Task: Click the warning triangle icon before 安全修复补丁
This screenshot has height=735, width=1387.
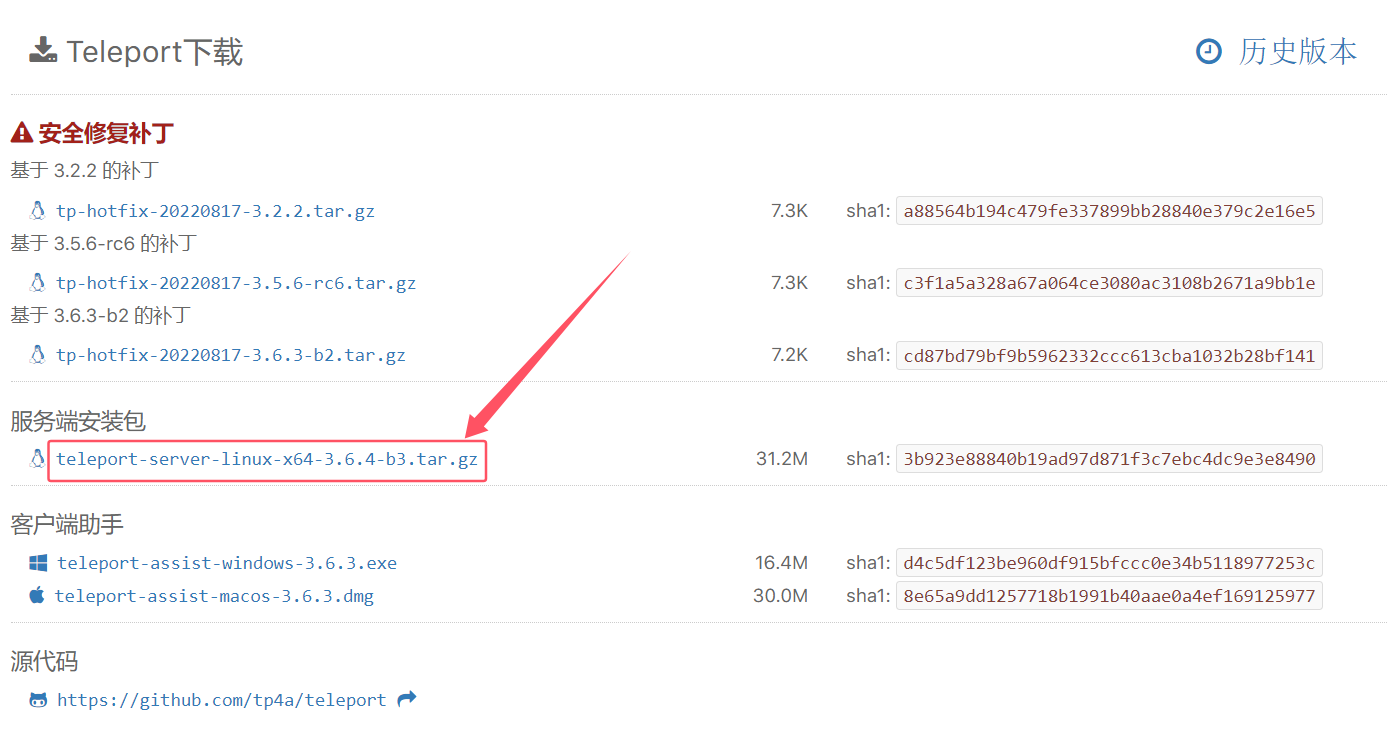Action: tap(22, 132)
